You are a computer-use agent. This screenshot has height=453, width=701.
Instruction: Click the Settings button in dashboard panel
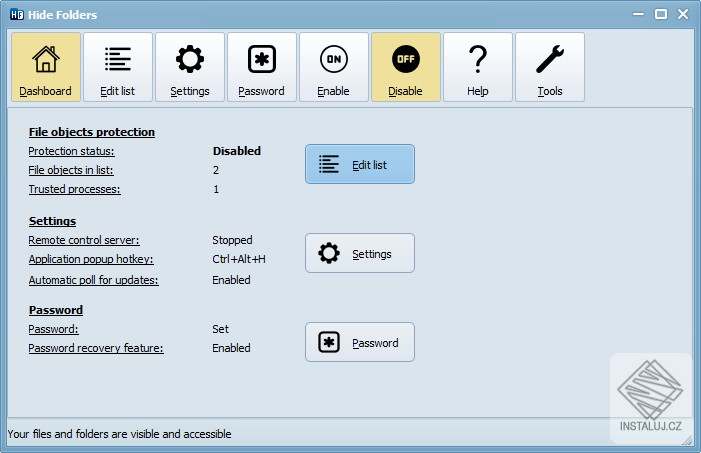click(x=360, y=253)
